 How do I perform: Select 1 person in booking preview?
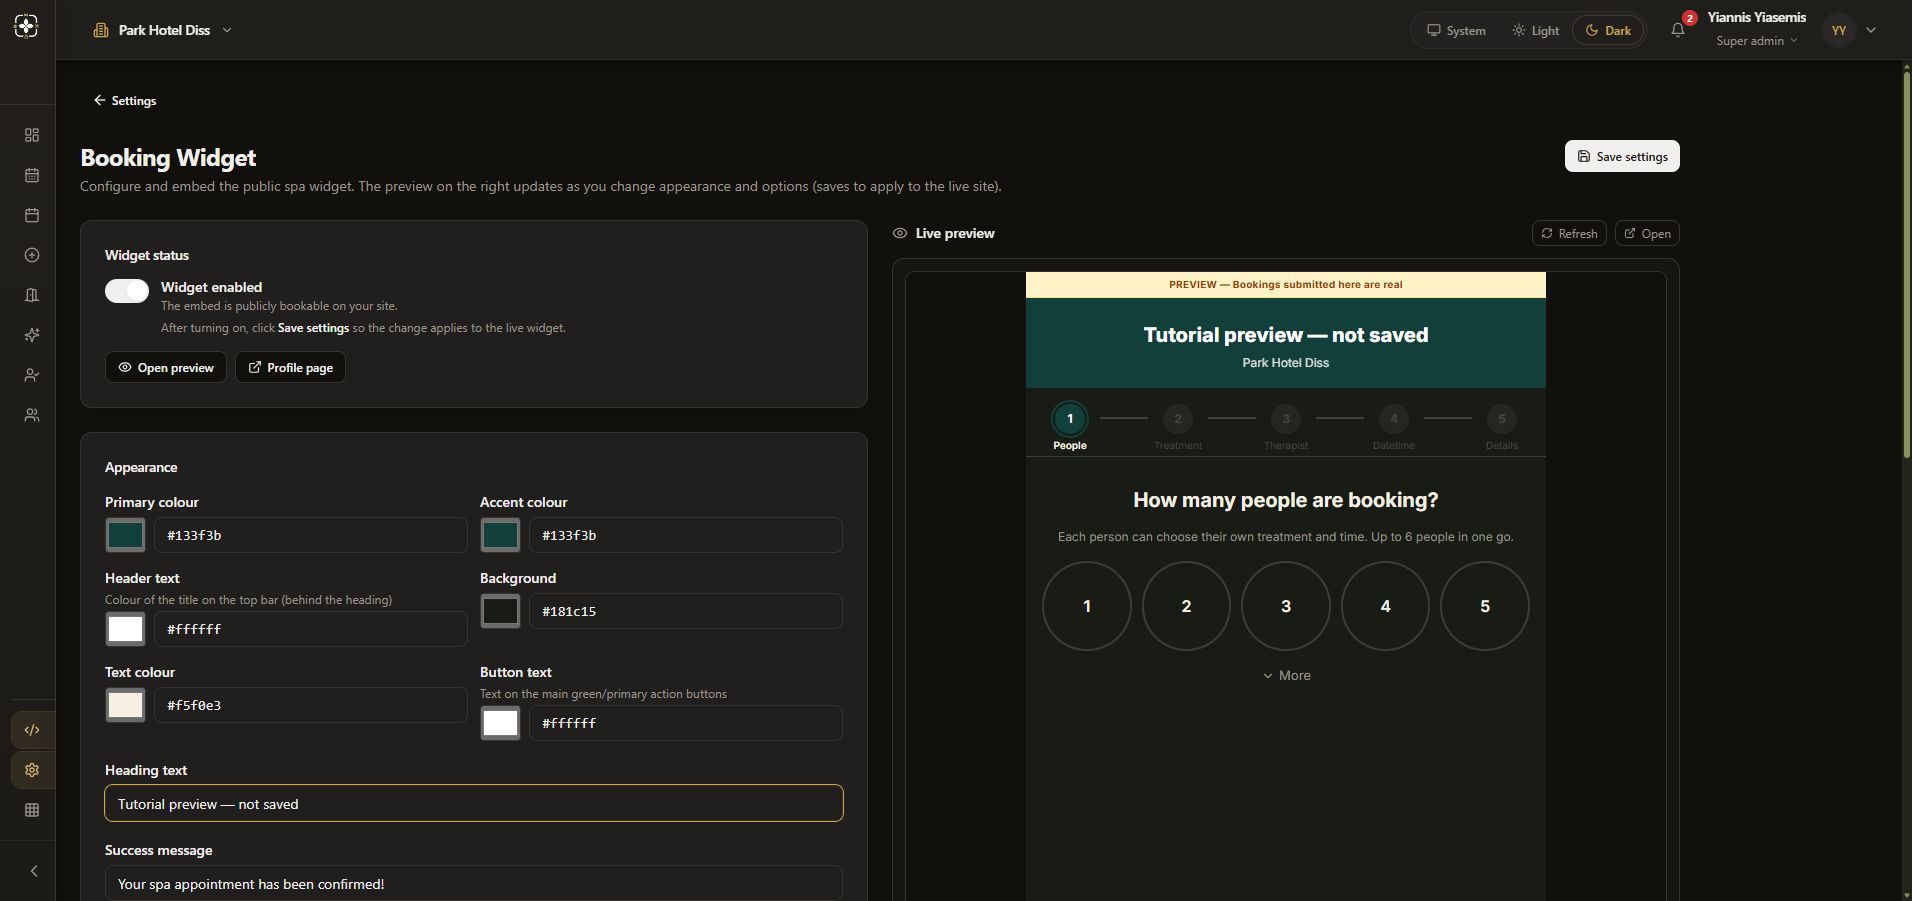click(1087, 606)
